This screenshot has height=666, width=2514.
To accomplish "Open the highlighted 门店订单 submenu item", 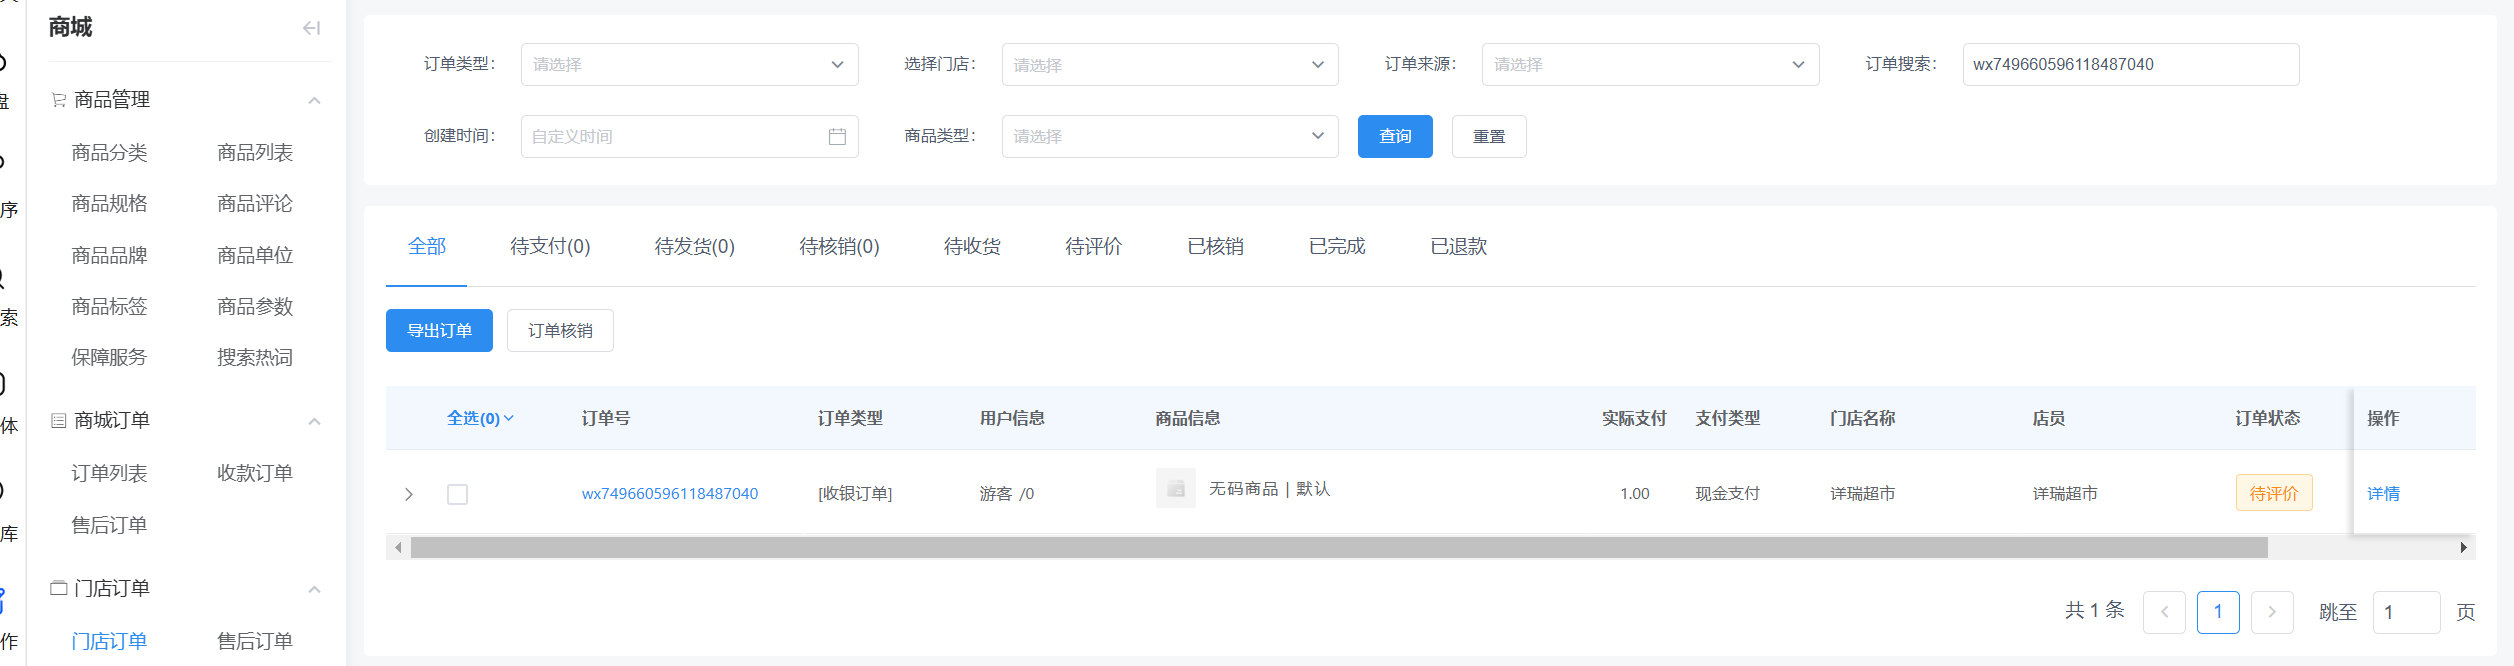I will [x=109, y=641].
